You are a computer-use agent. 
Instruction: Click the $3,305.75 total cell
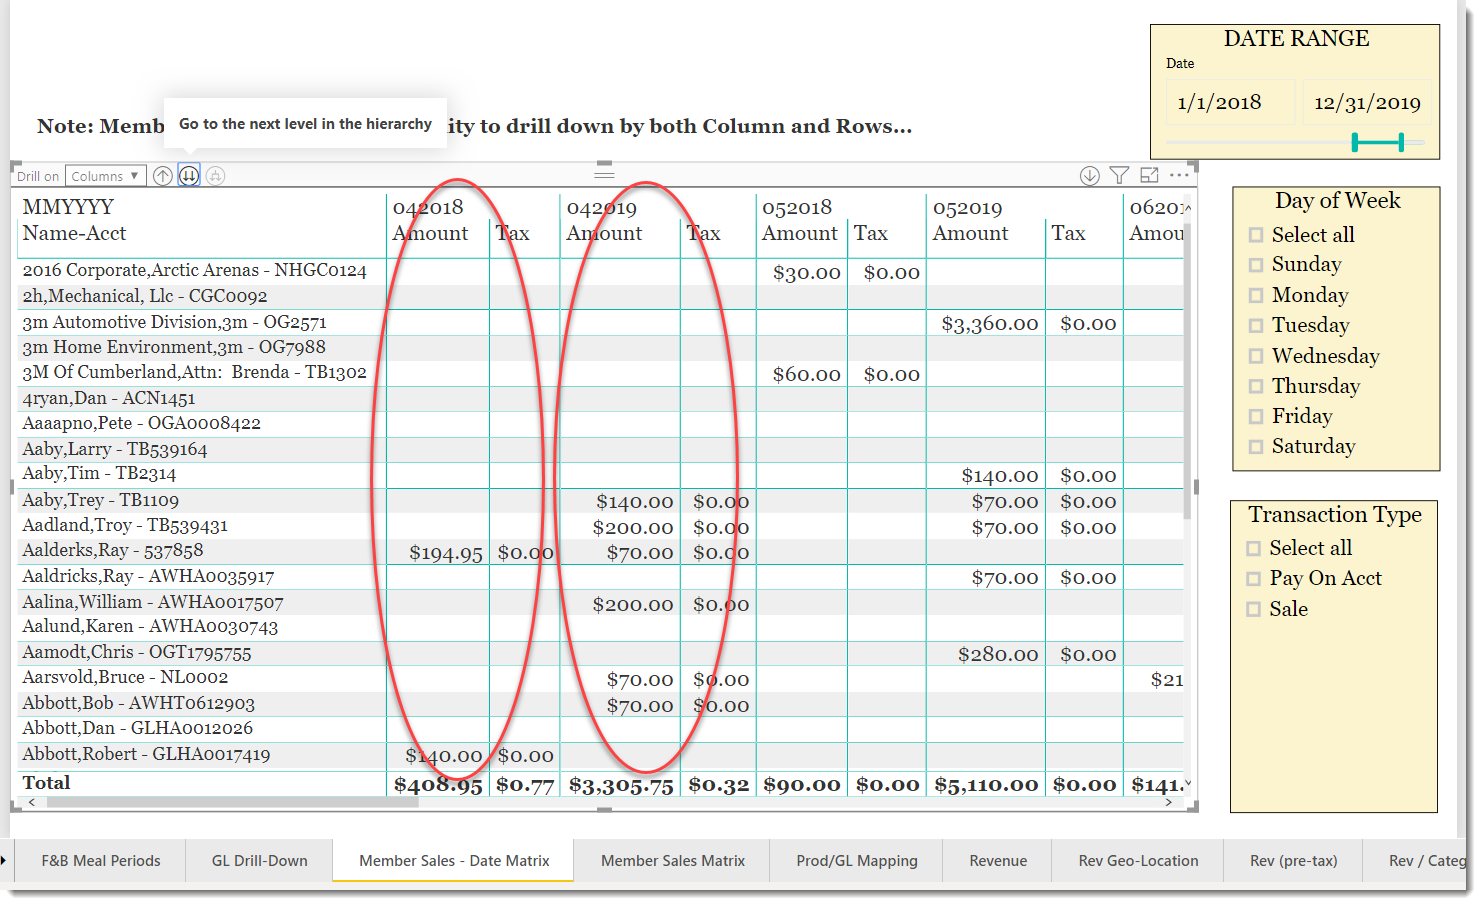pyautogui.click(x=621, y=786)
